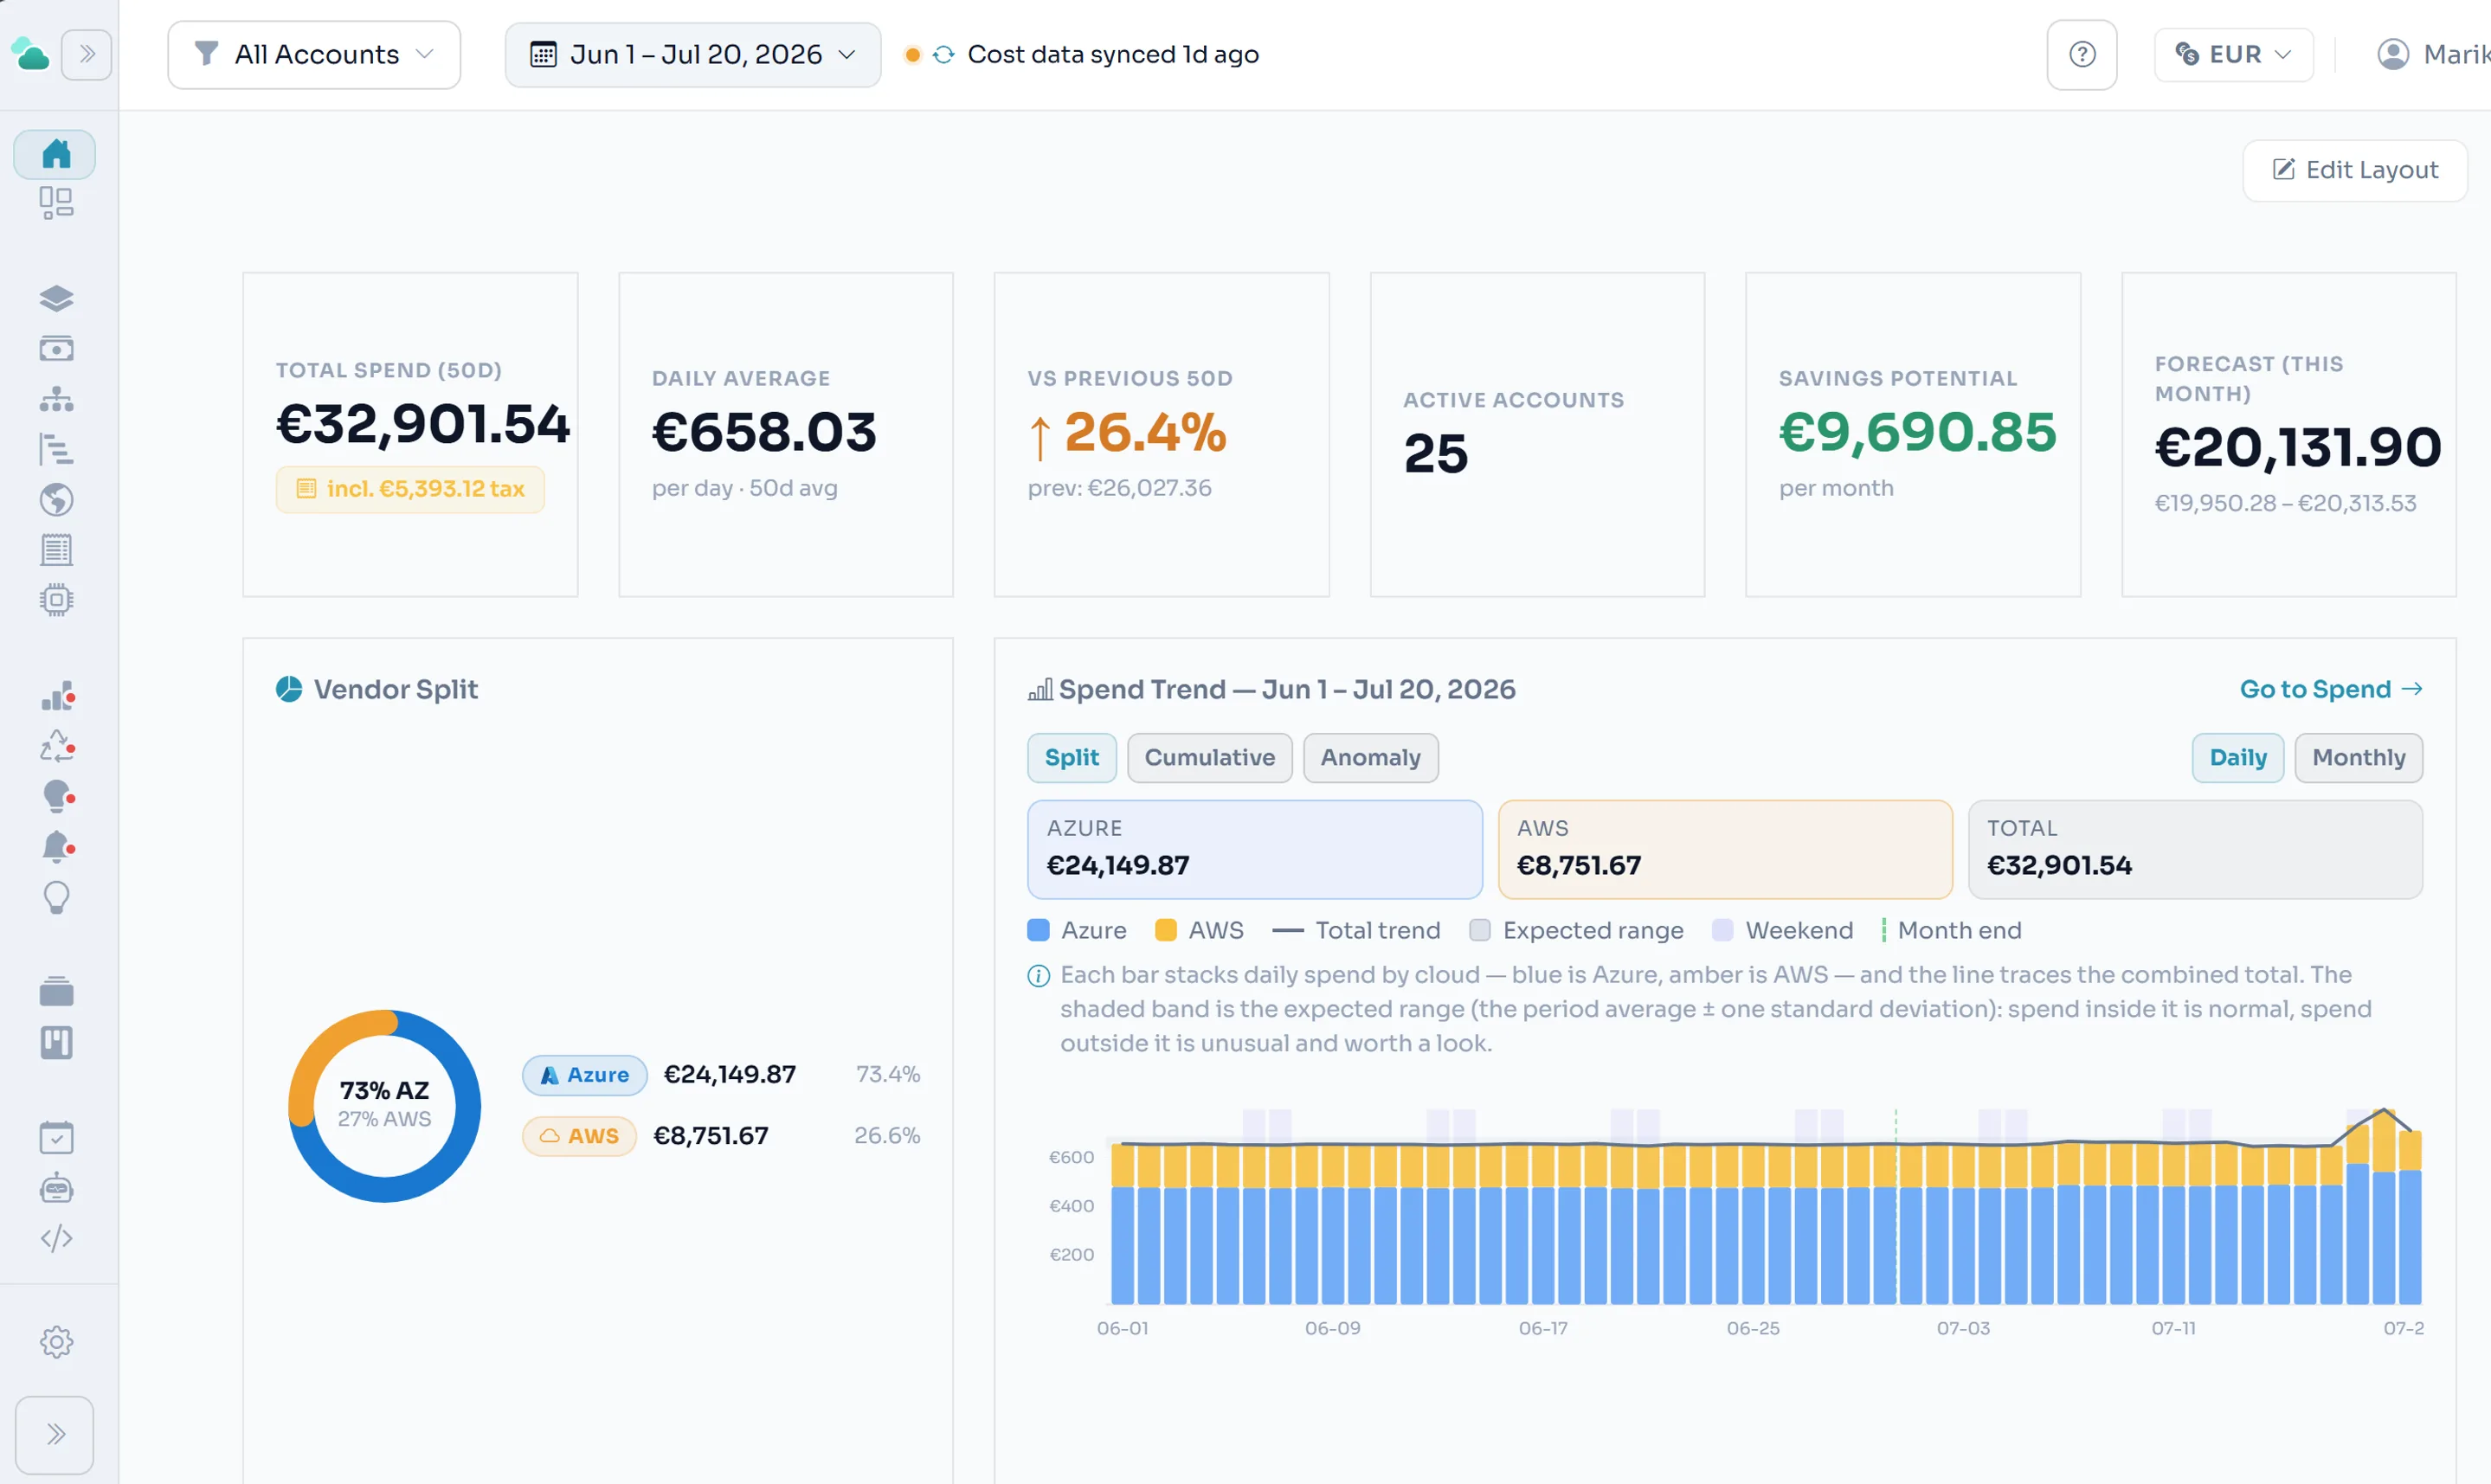Open the widget layout dashboards icon
Image resolution: width=2491 pixels, height=1484 pixels.
click(x=56, y=203)
